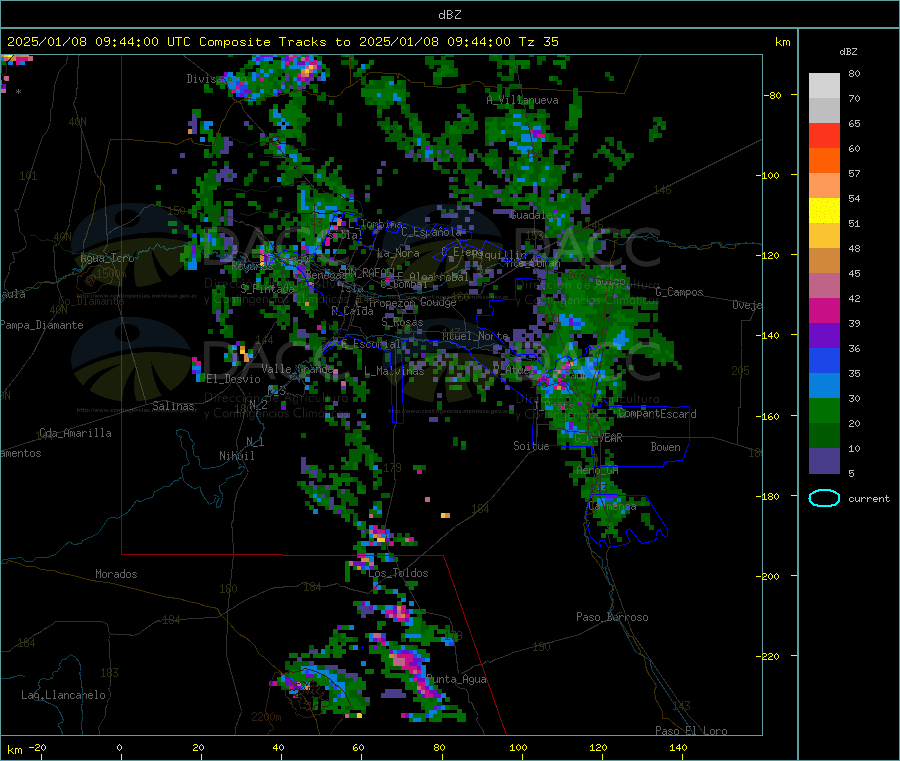
Task: Click the A_Villanueva location label
Action: pos(522,100)
